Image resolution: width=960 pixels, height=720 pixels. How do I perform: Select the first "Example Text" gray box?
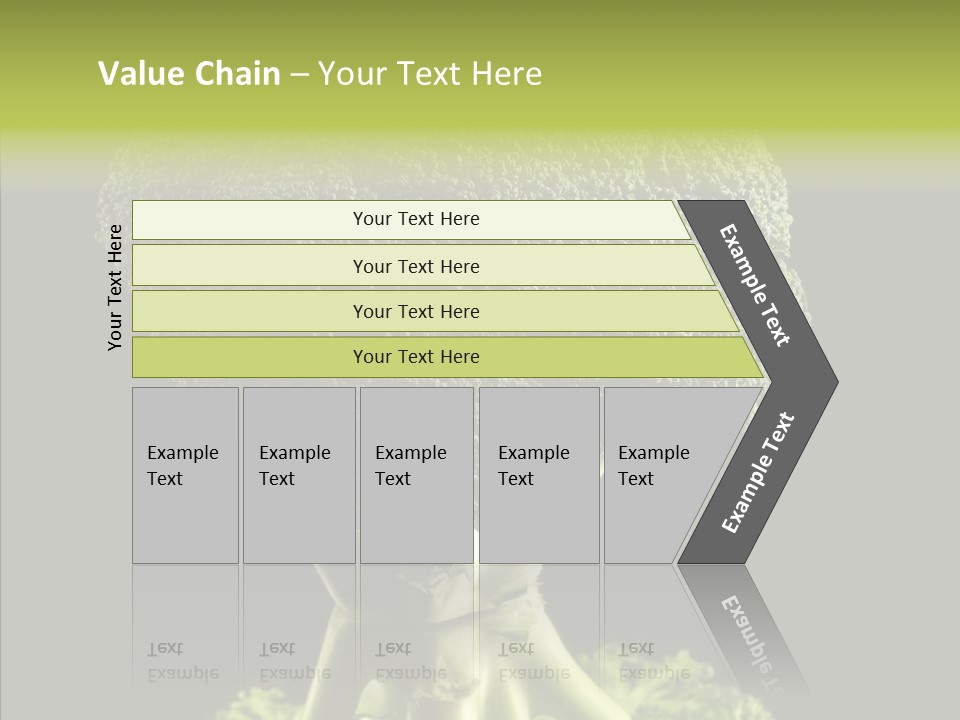tap(184, 475)
